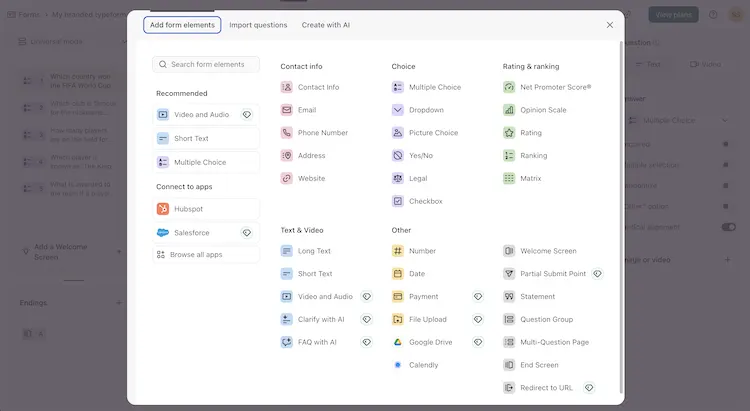Select Short Text under Text & Video
This screenshot has width=750, height=411.
[x=306, y=274]
